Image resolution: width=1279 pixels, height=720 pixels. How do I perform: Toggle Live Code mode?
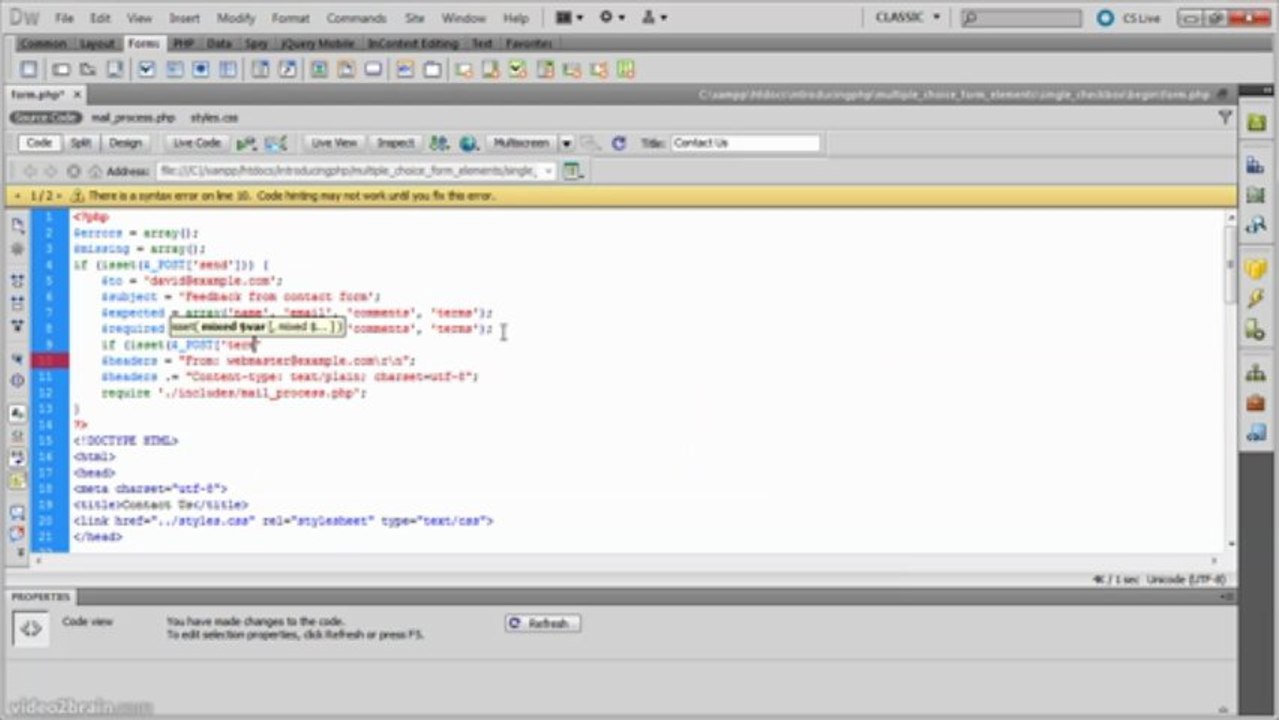click(x=197, y=143)
